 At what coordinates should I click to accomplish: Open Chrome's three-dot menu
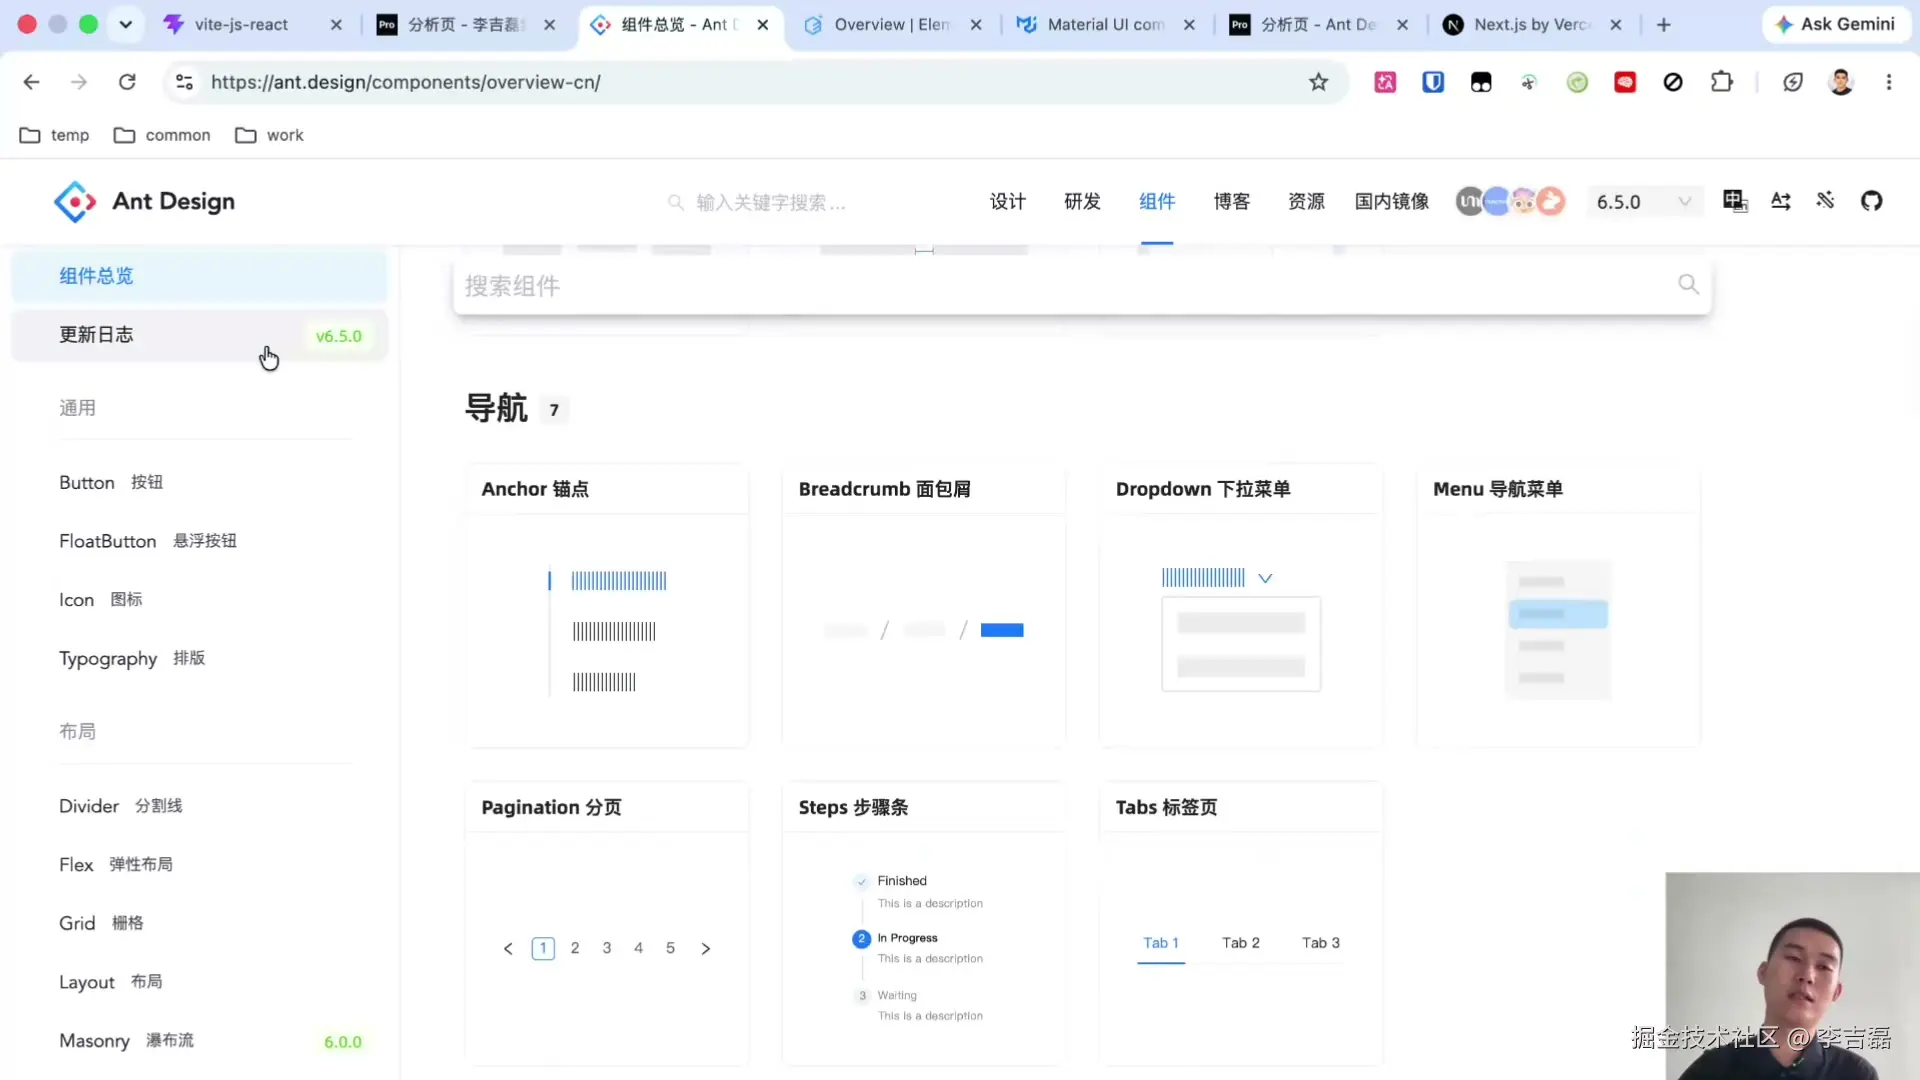[x=1888, y=82]
